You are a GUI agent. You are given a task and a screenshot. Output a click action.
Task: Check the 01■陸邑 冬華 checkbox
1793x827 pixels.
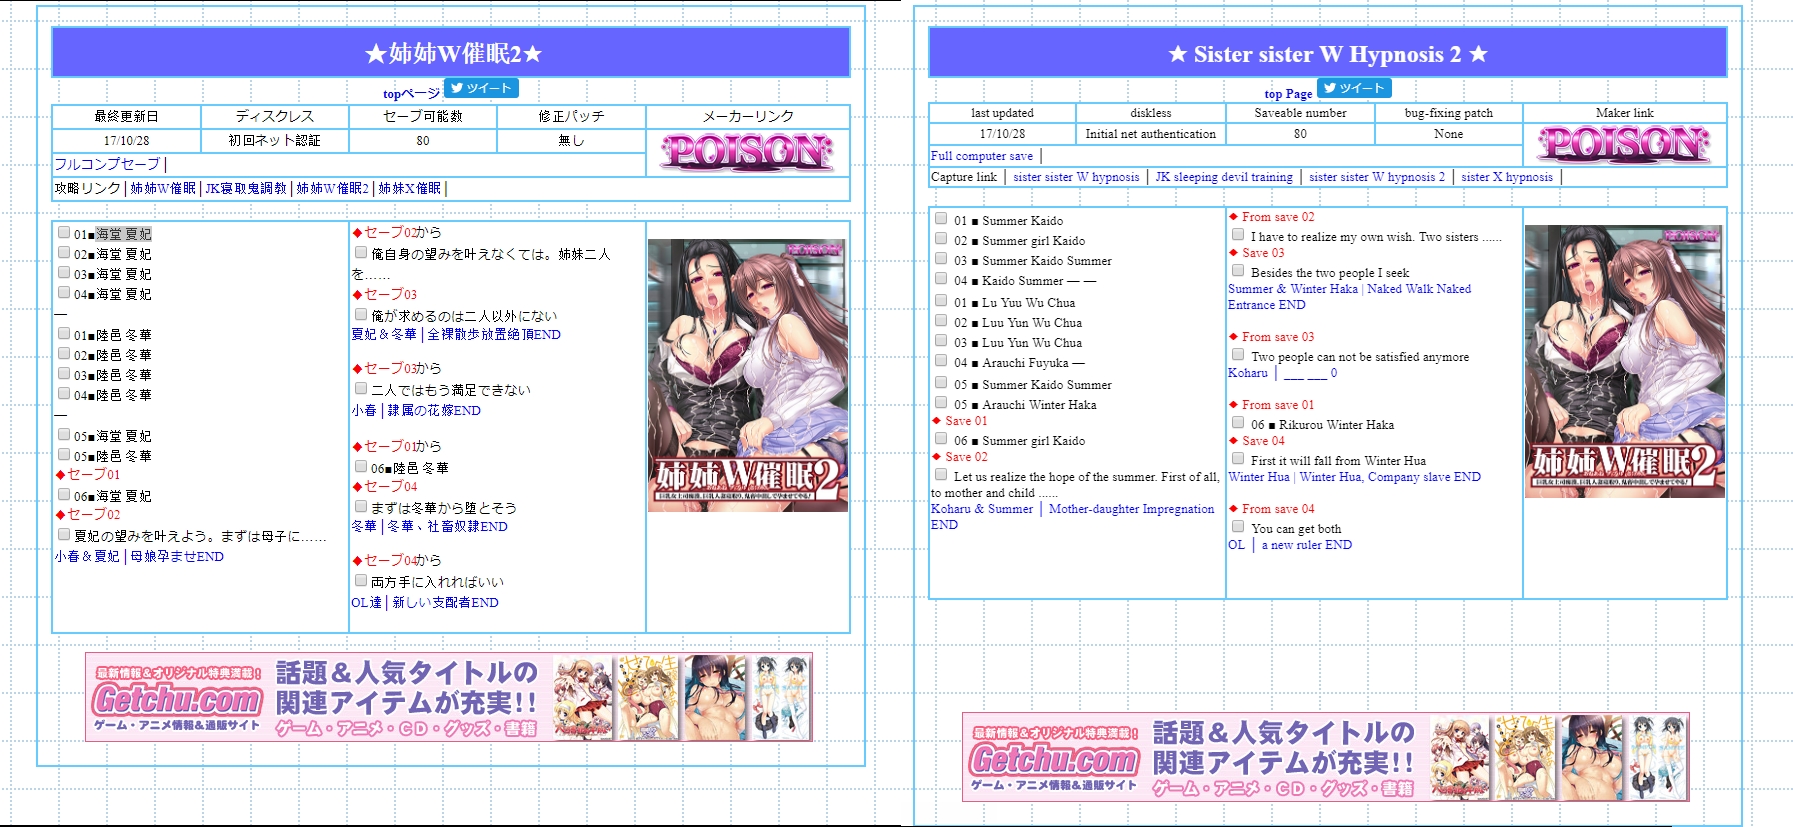tap(64, 333)
